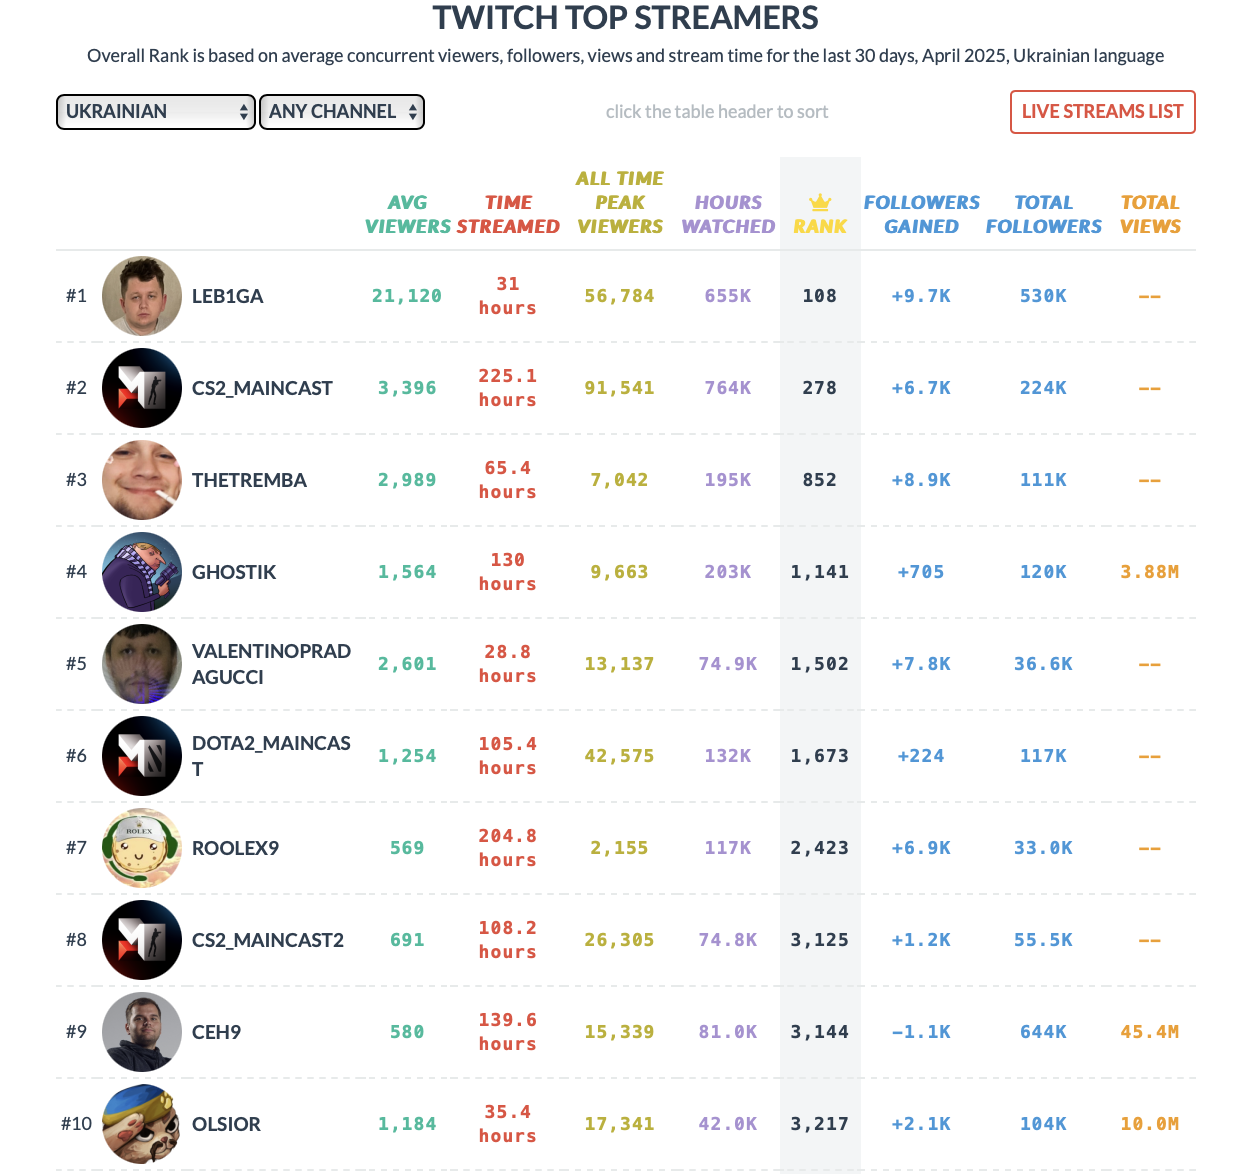
Task: Open the ANY CHANNEL filter dropdown
Action: pos(342,112)
